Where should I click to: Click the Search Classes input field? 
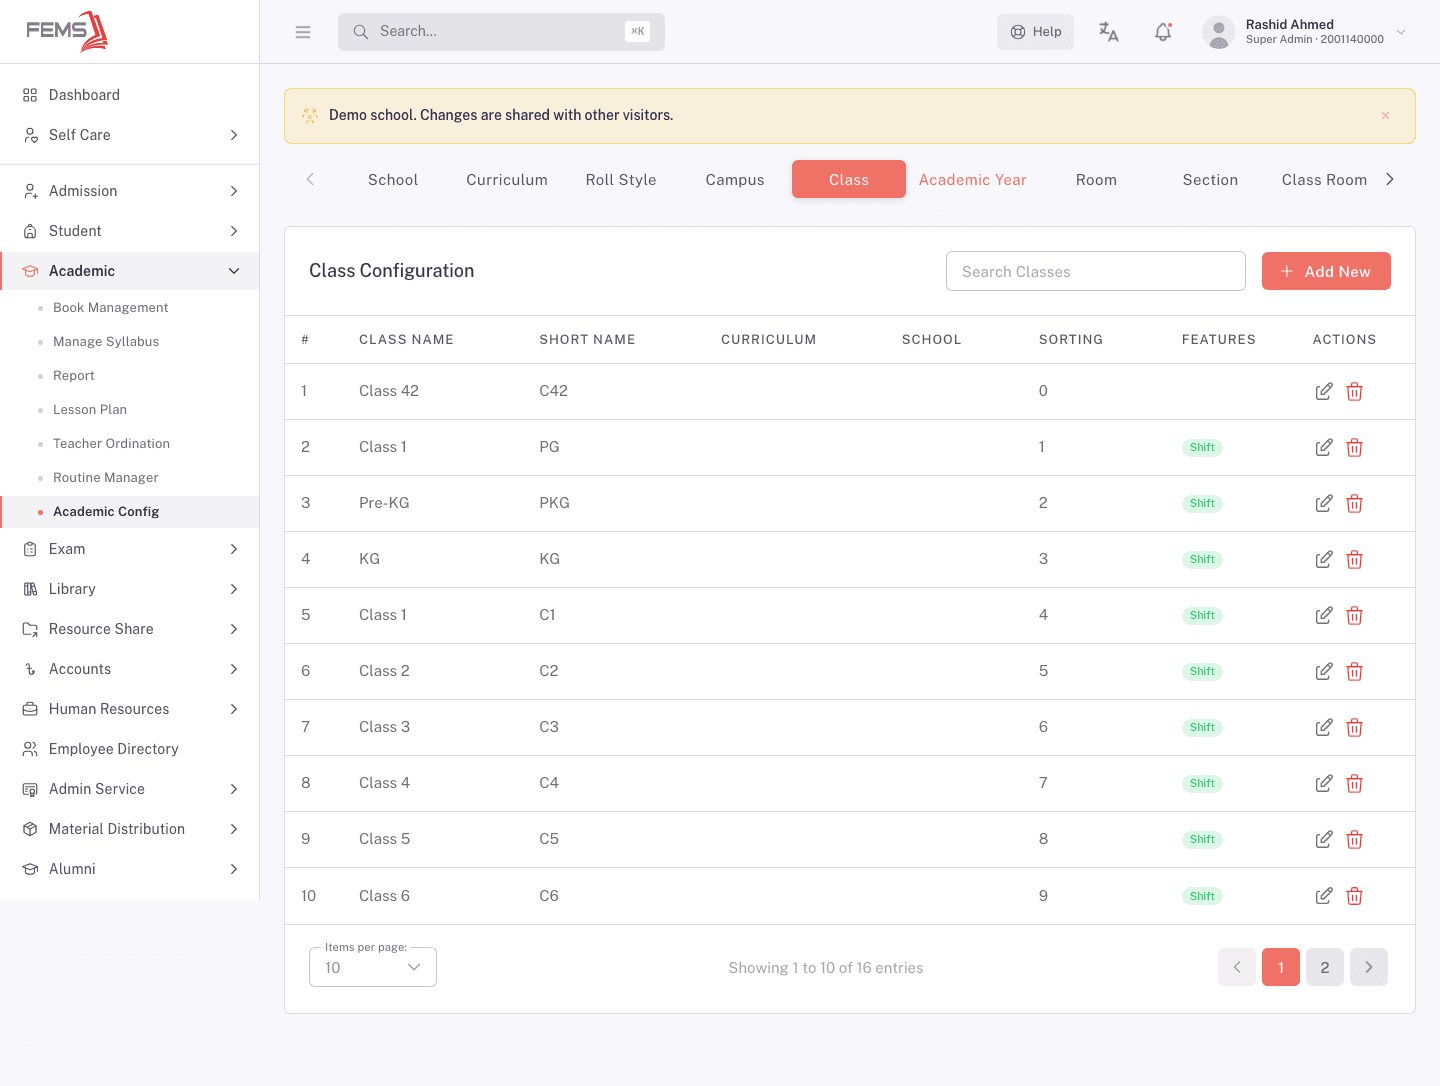pos(1096,271)
